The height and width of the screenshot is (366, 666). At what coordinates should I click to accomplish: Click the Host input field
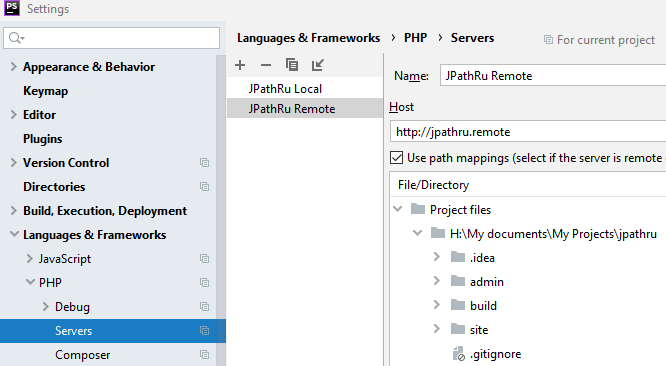[528, 132]
